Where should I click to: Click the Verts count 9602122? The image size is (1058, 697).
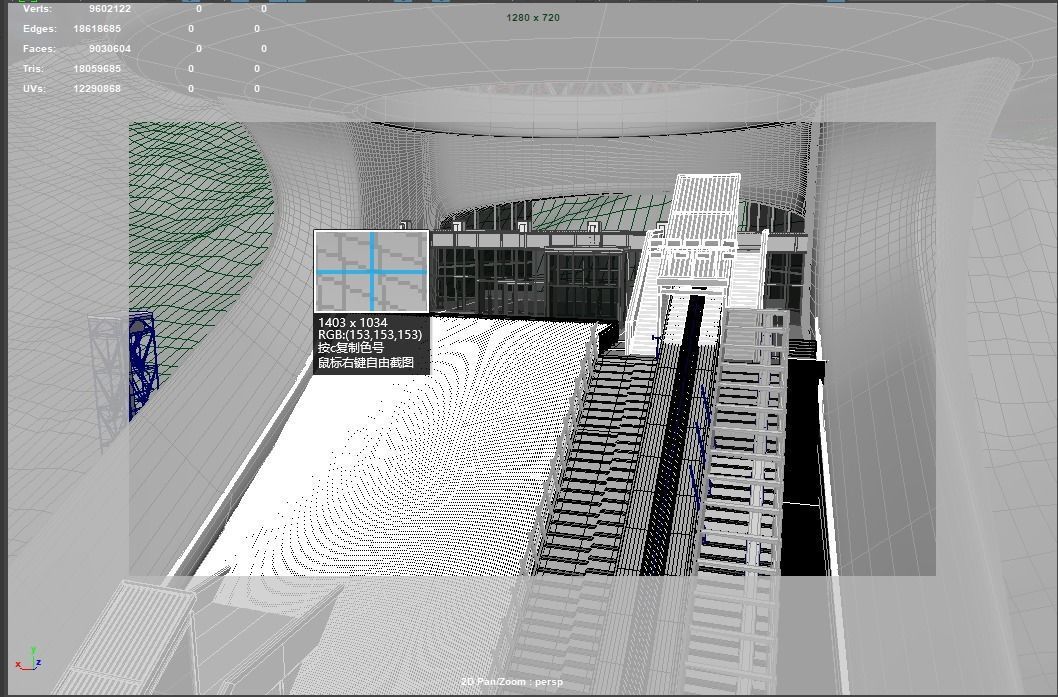click(110, 9)
